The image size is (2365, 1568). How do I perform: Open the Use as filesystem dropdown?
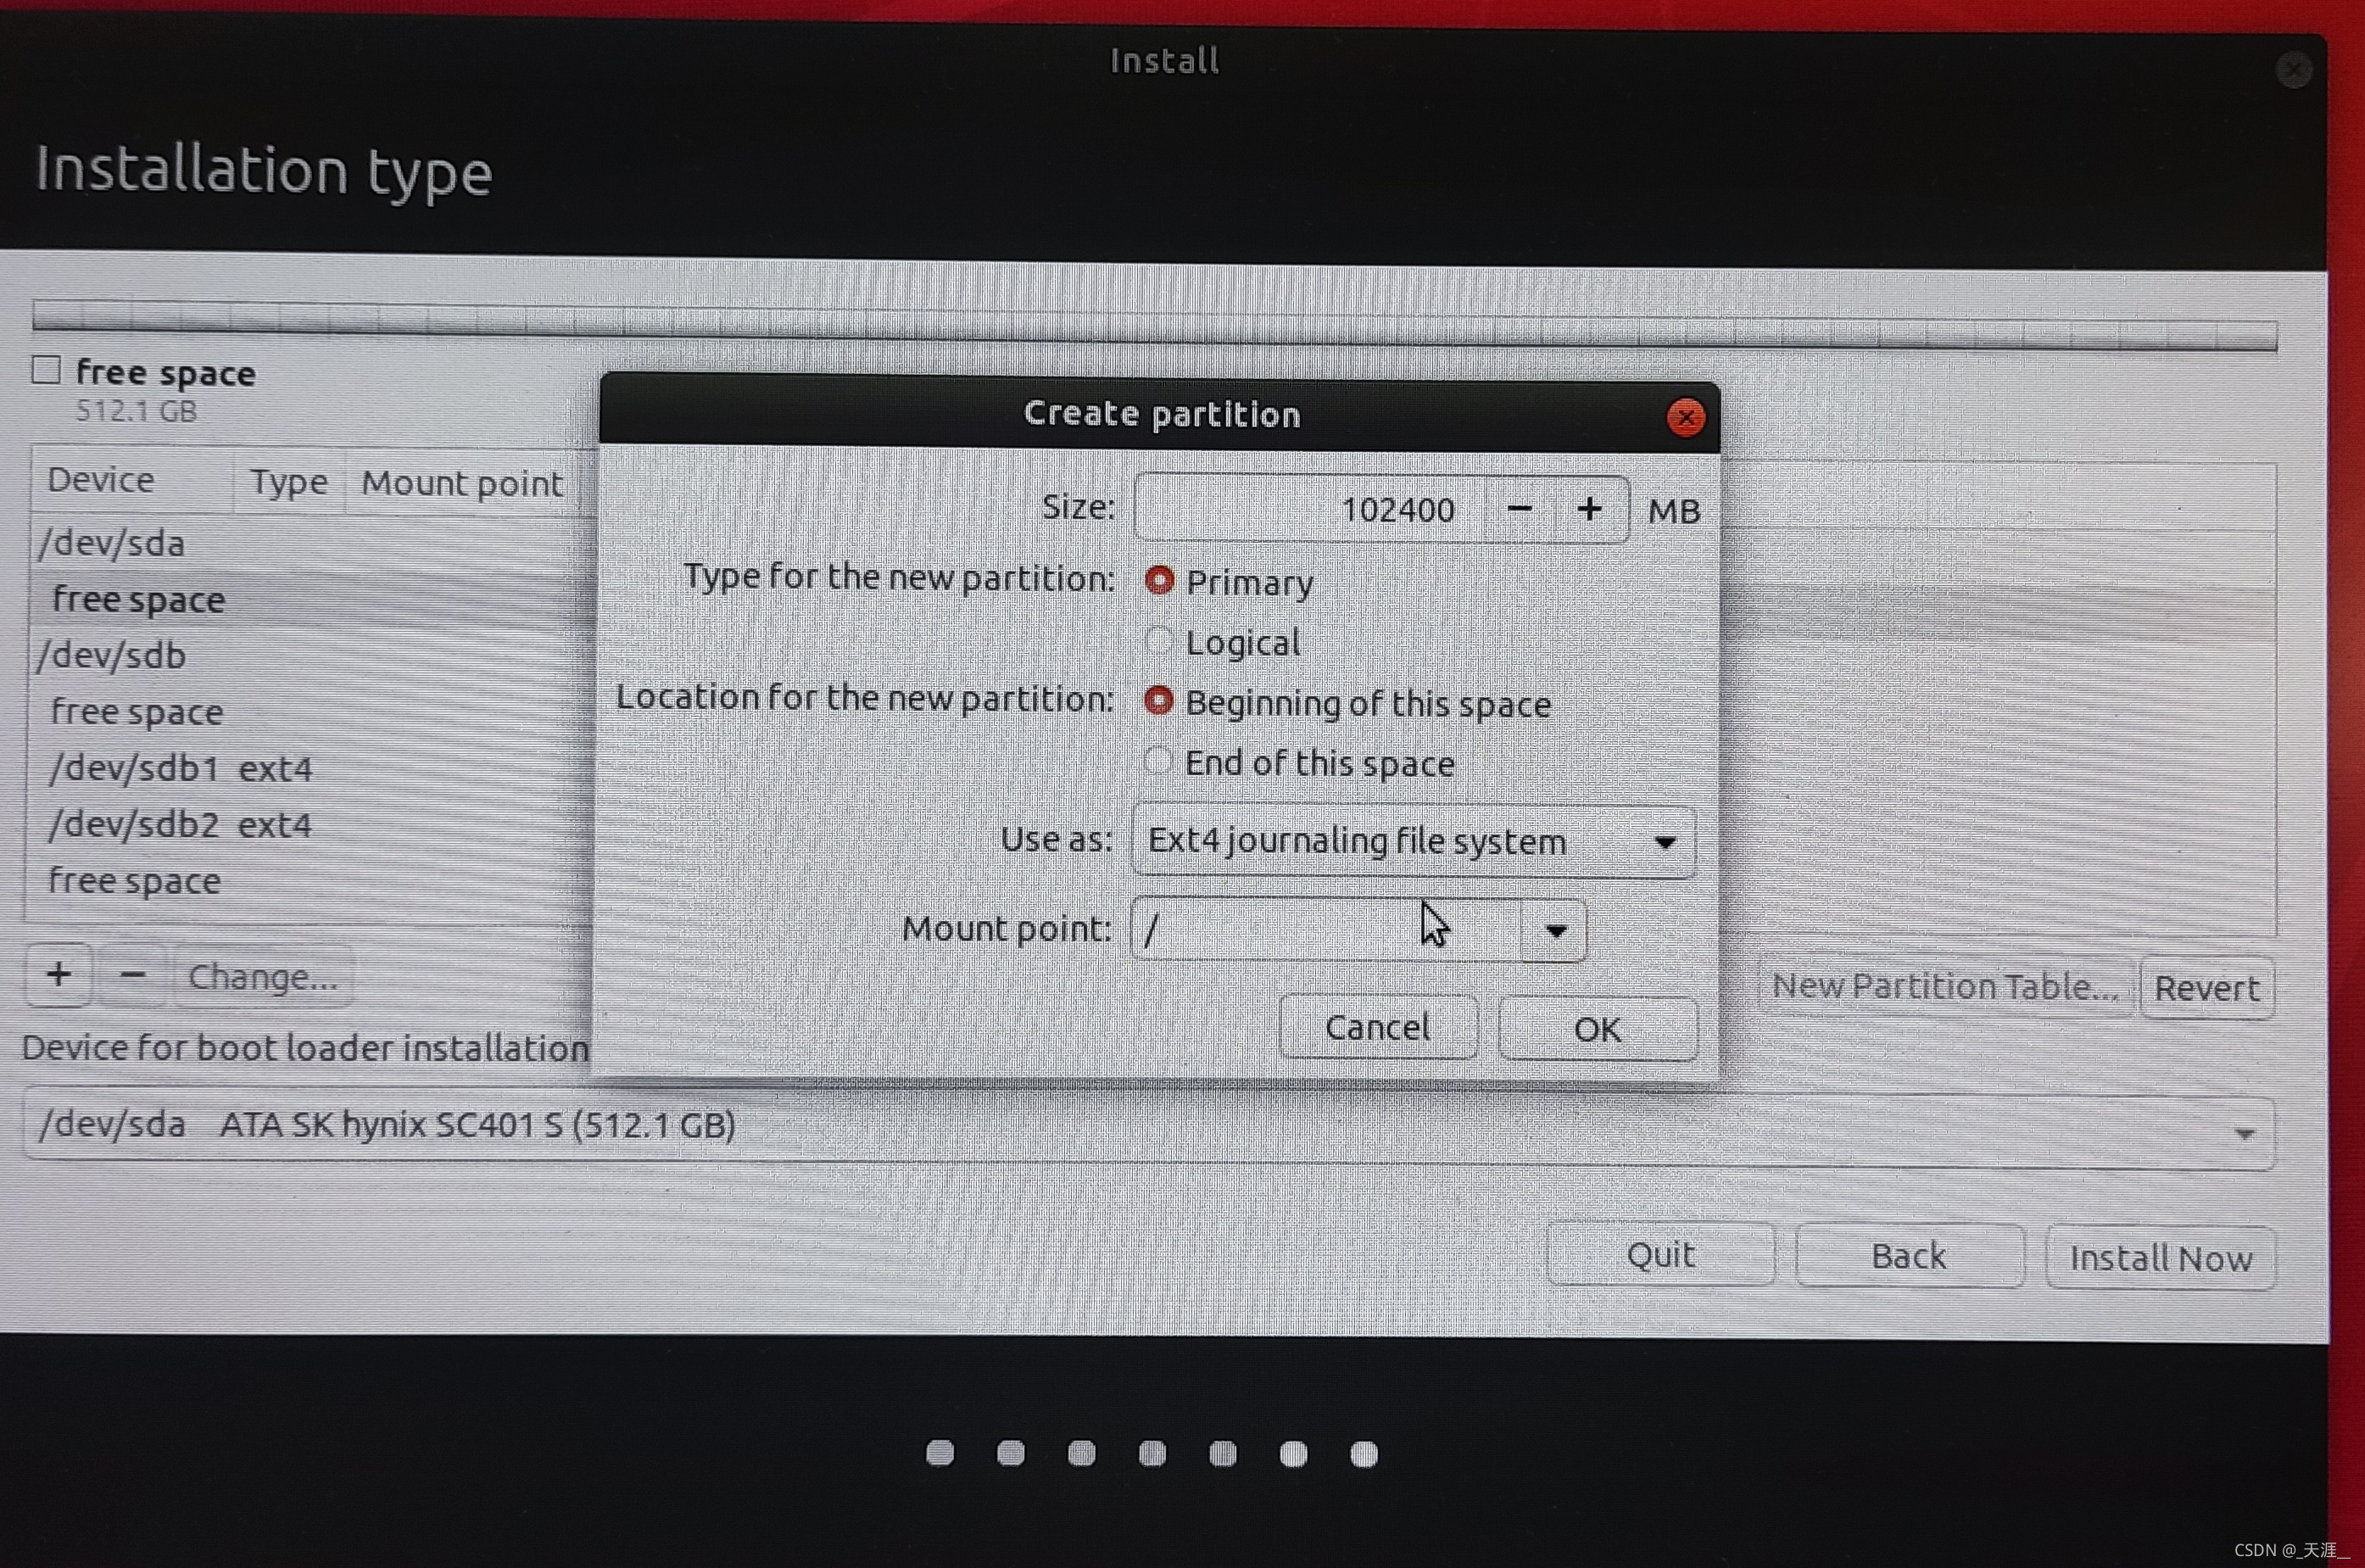(x=1413, y=842)
